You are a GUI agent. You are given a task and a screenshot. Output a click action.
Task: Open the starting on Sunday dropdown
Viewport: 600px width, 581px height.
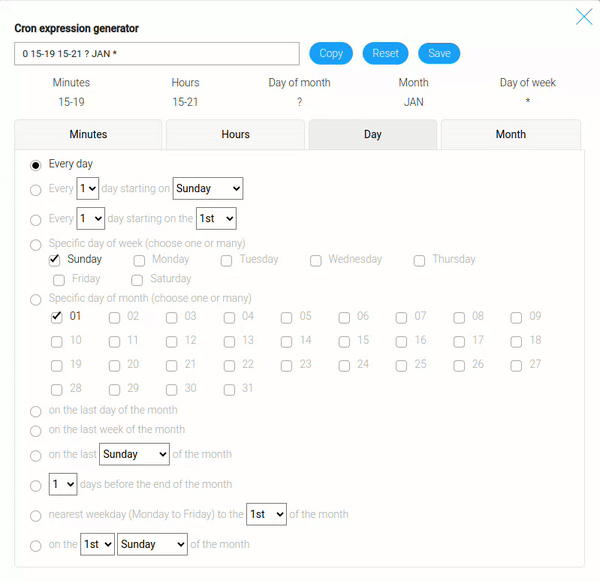coord(208,189)
